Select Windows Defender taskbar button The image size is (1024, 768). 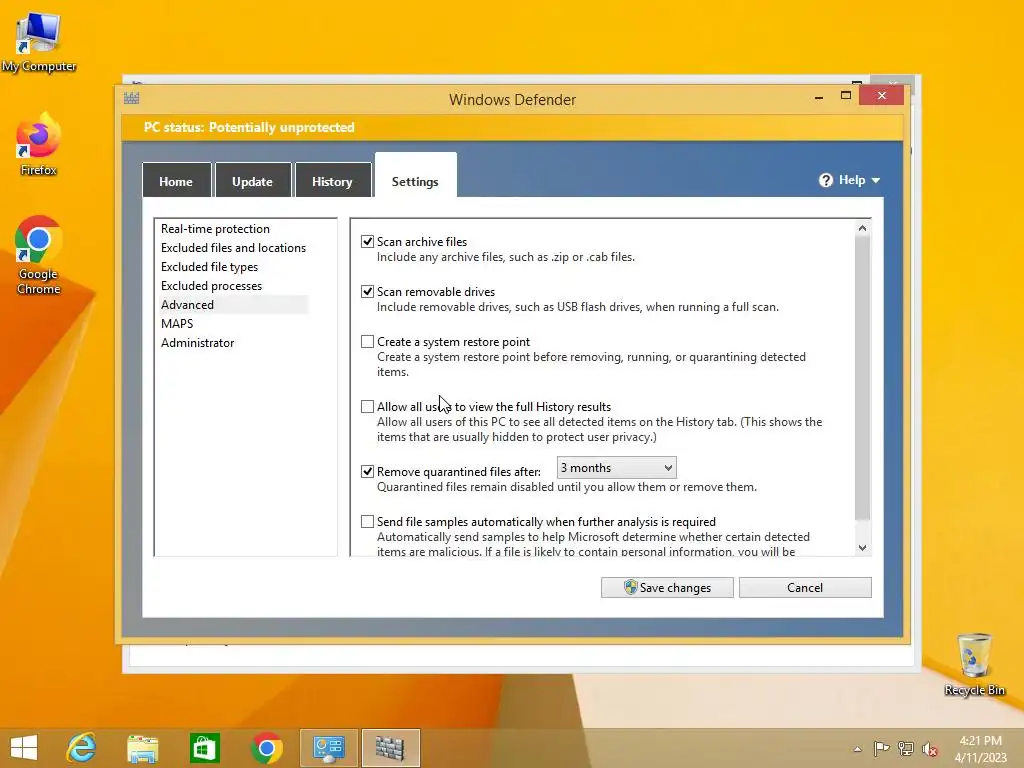coord(391,748)
